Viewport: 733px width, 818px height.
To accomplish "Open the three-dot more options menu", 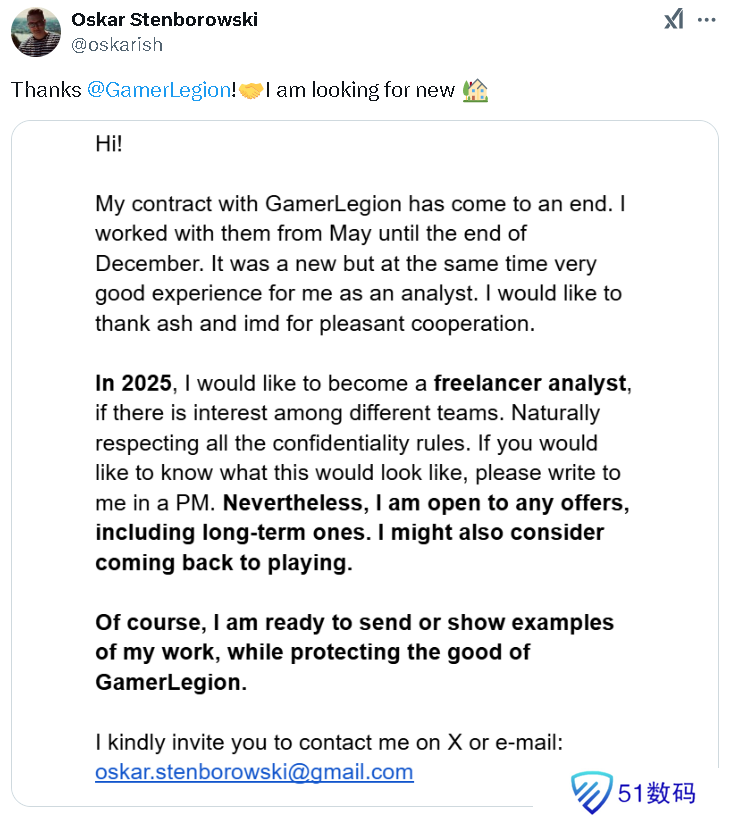I will pos(706,20).
